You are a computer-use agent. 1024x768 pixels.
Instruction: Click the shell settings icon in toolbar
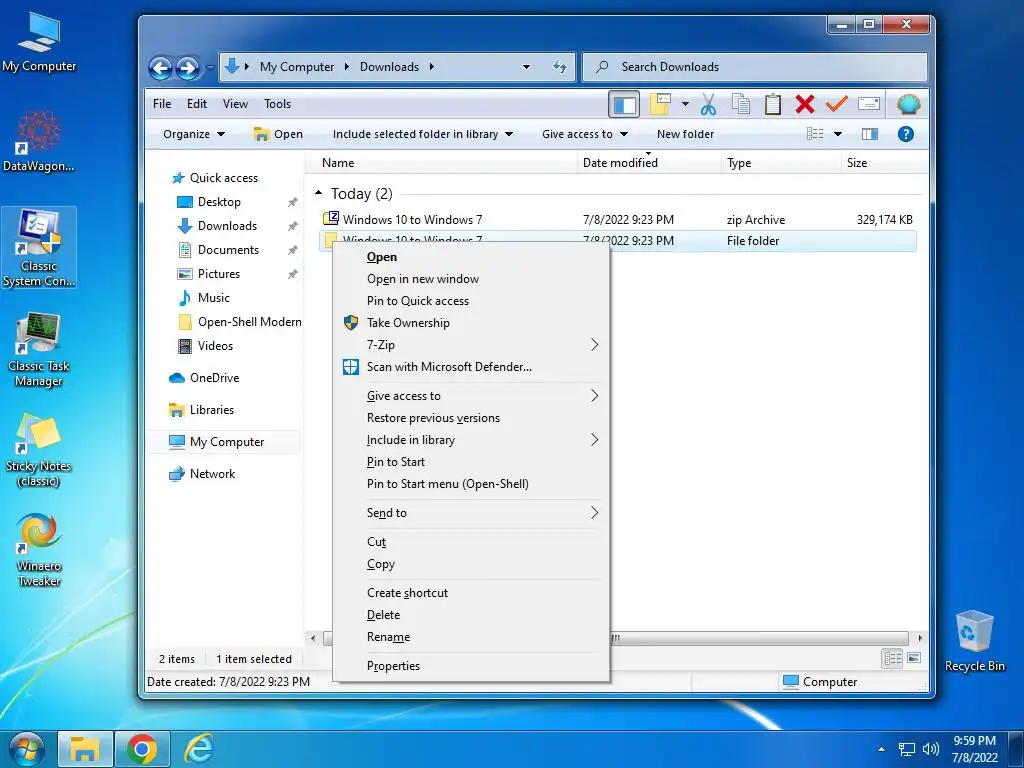[908, 104]
